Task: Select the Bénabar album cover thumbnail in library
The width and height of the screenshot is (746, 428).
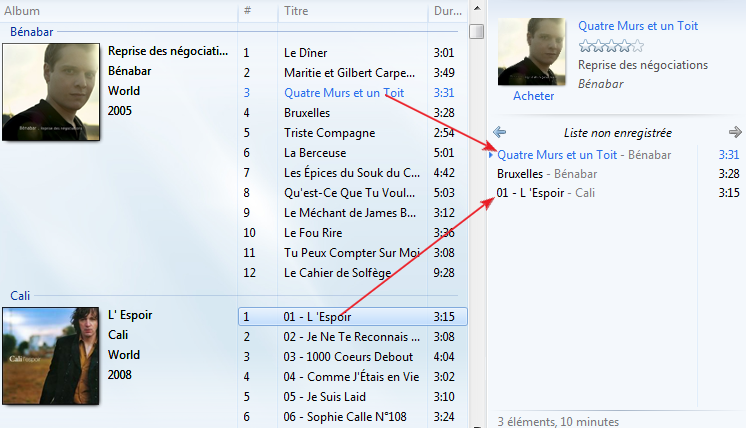Action: pyautogui.click(x=51, y=92)
